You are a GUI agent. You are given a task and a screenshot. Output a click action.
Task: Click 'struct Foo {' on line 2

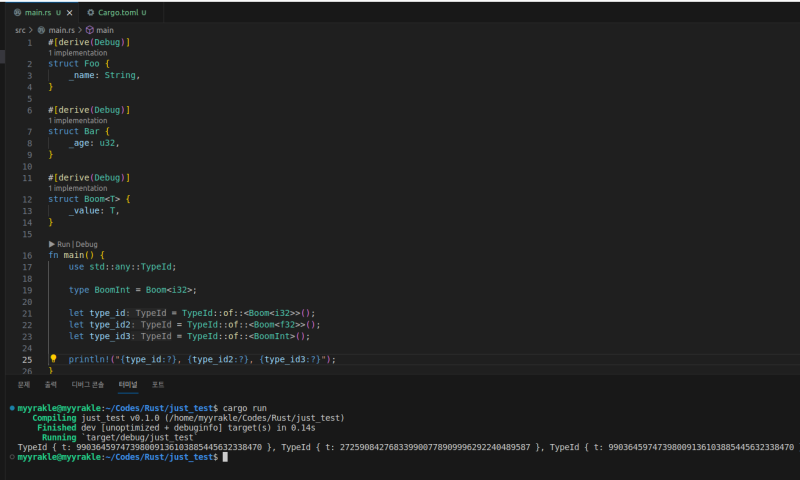(x=79, y=64)
